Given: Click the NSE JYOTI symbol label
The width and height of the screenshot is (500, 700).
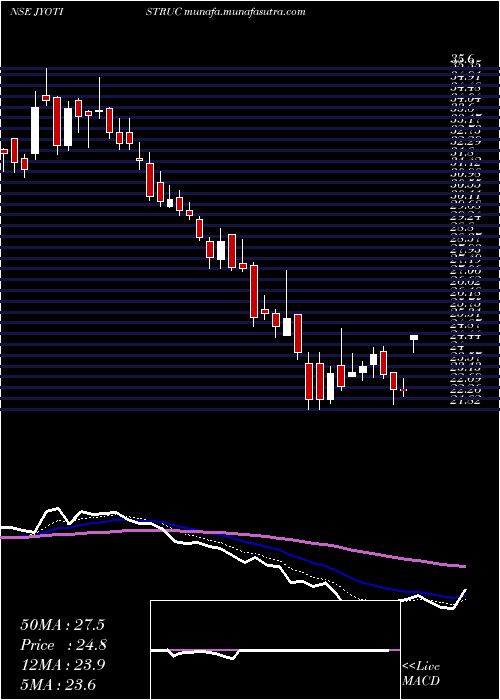Looking at the screenshot, I should (37, 12).
